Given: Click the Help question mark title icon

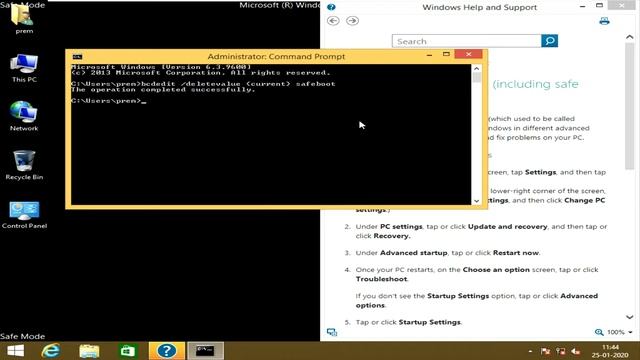Looking at the screenshot, I should pyautogui.click(x=331, y=7).
